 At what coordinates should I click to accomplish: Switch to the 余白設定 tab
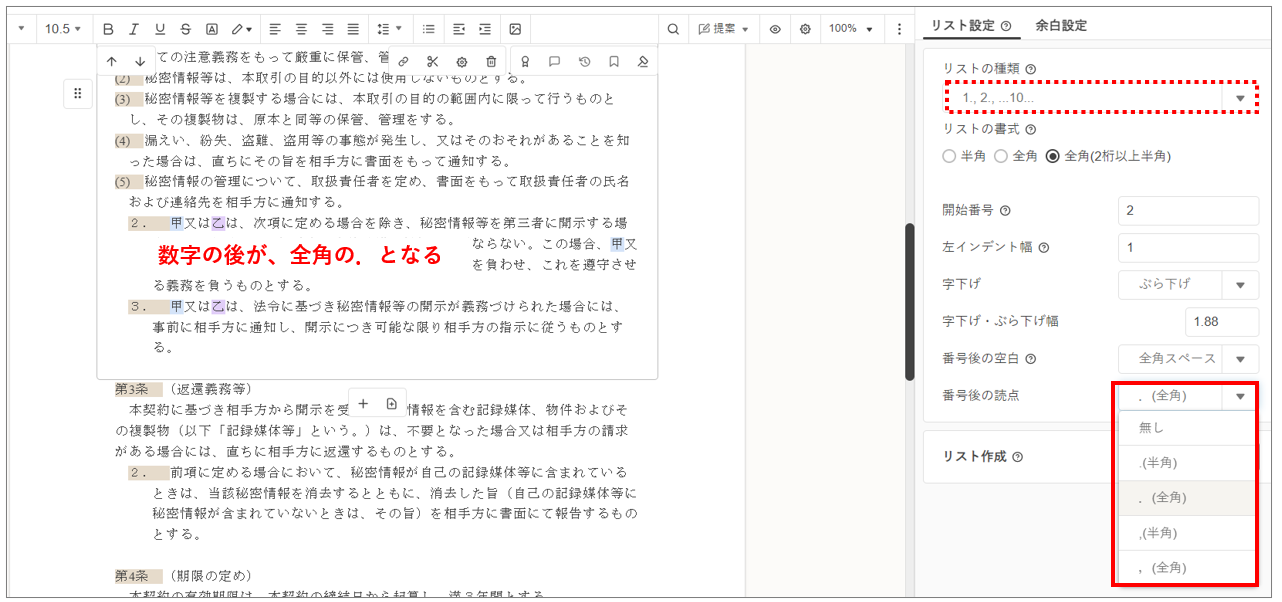(1061, 26)
